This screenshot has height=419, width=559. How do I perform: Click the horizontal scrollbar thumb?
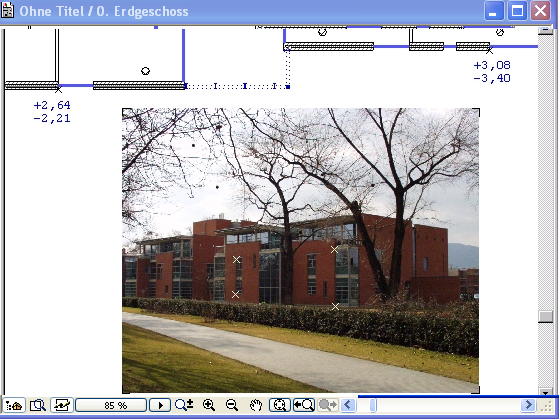coord(373,405)
